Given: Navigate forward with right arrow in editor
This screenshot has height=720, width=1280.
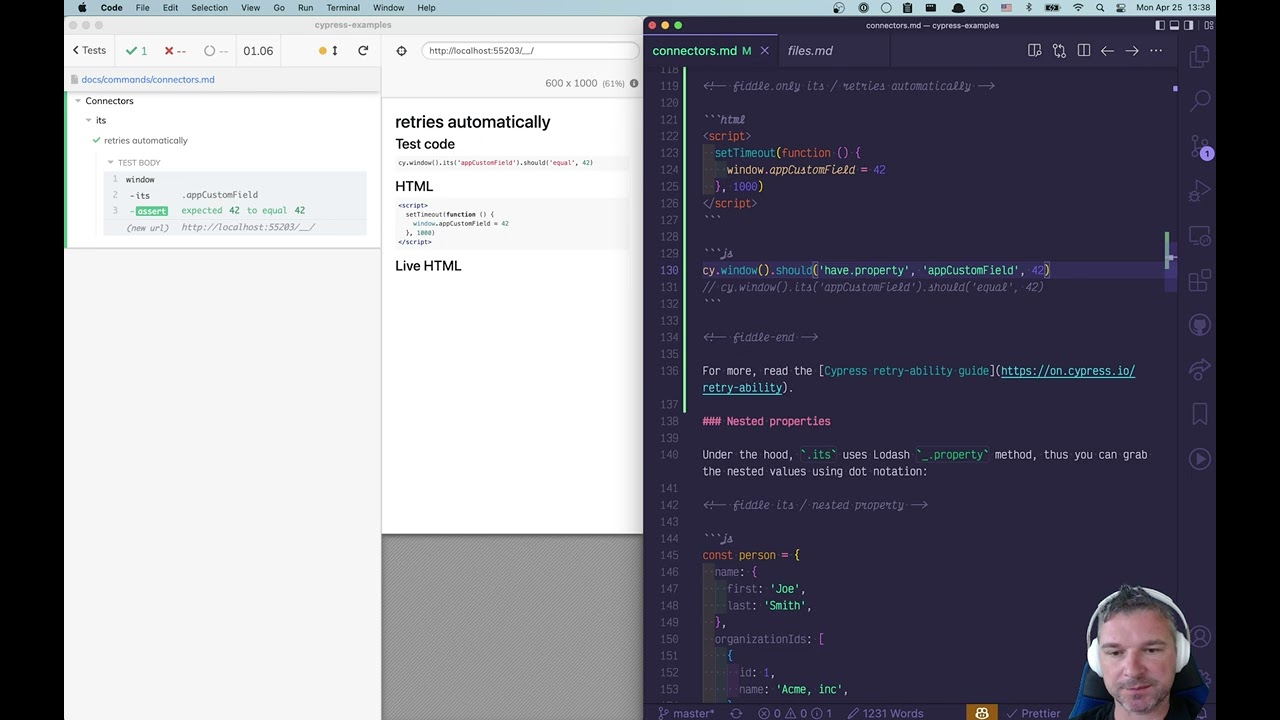Looking at the screenshot, I should (1132, 50).
